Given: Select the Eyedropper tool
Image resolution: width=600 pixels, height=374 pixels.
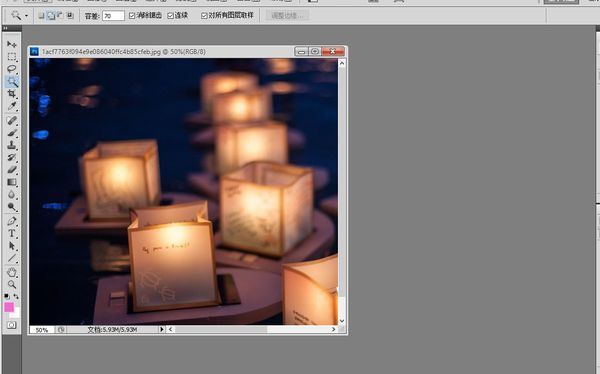Looking at the screenshot, I should click(11, 106).
